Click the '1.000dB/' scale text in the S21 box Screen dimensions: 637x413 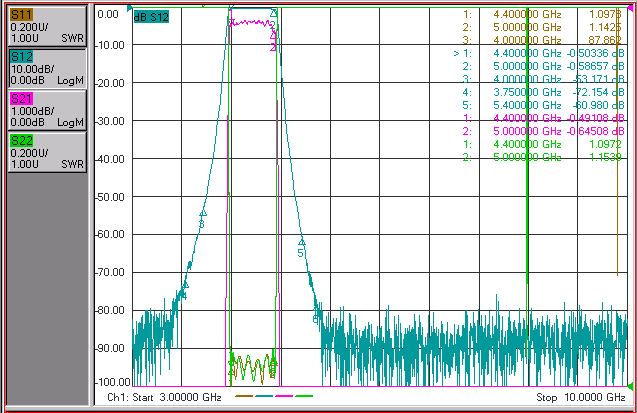tap(32, 111)
